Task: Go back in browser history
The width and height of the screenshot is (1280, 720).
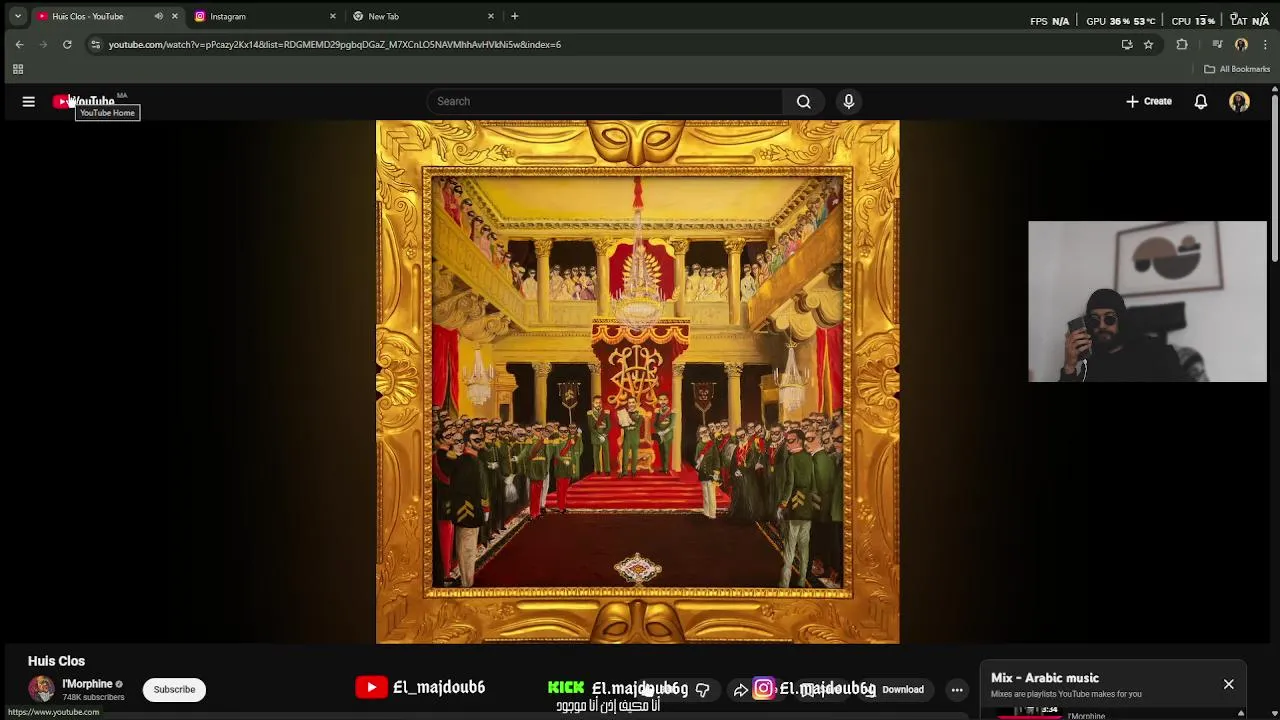Action: (x=19, y=44)
